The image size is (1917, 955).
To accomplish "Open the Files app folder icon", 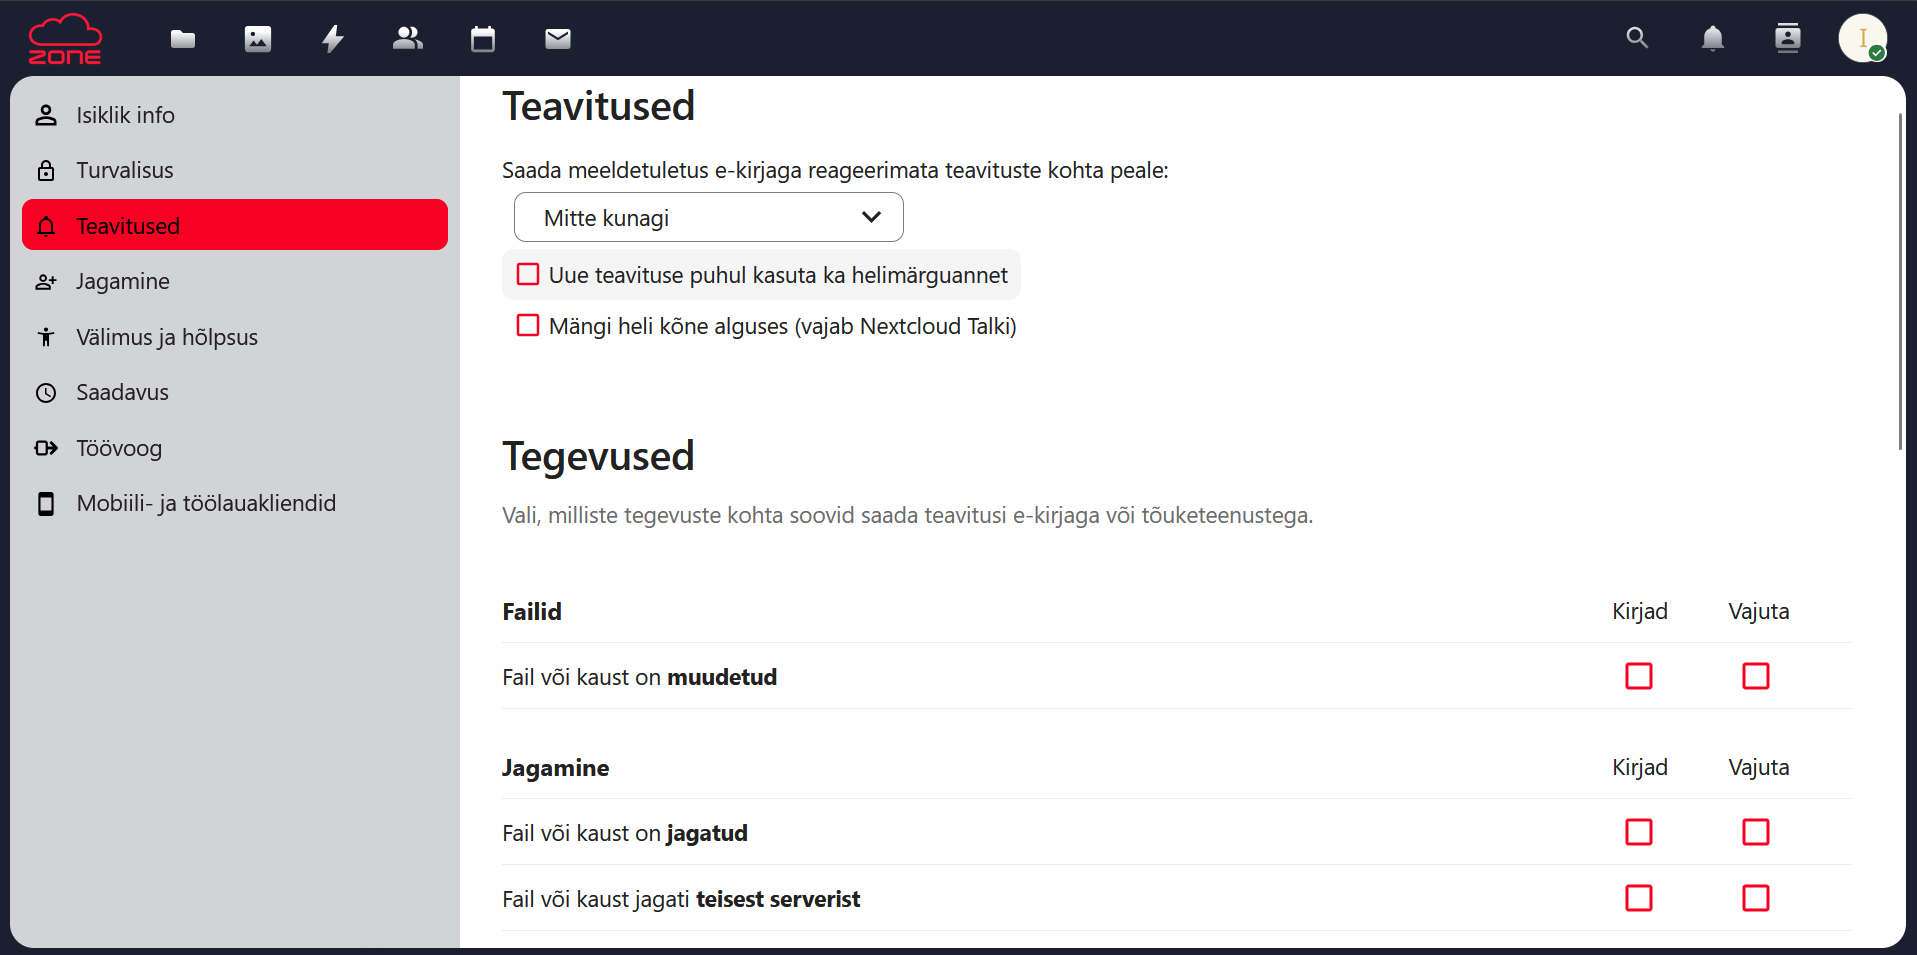I will (183, 39).
